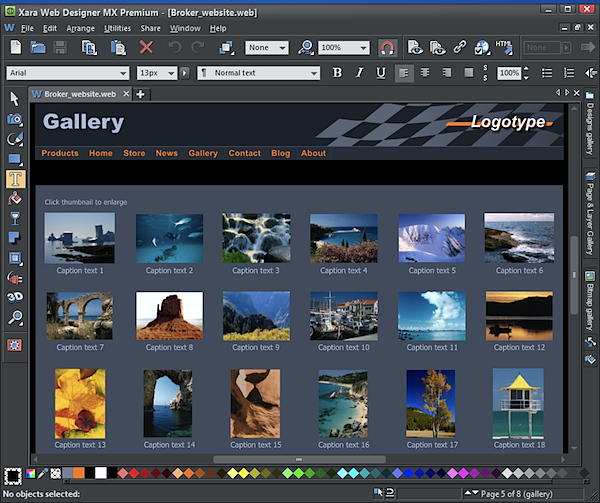The image size is (600, 503).
Task: Pick the Fill tool paint bucket
Action: 15,198
